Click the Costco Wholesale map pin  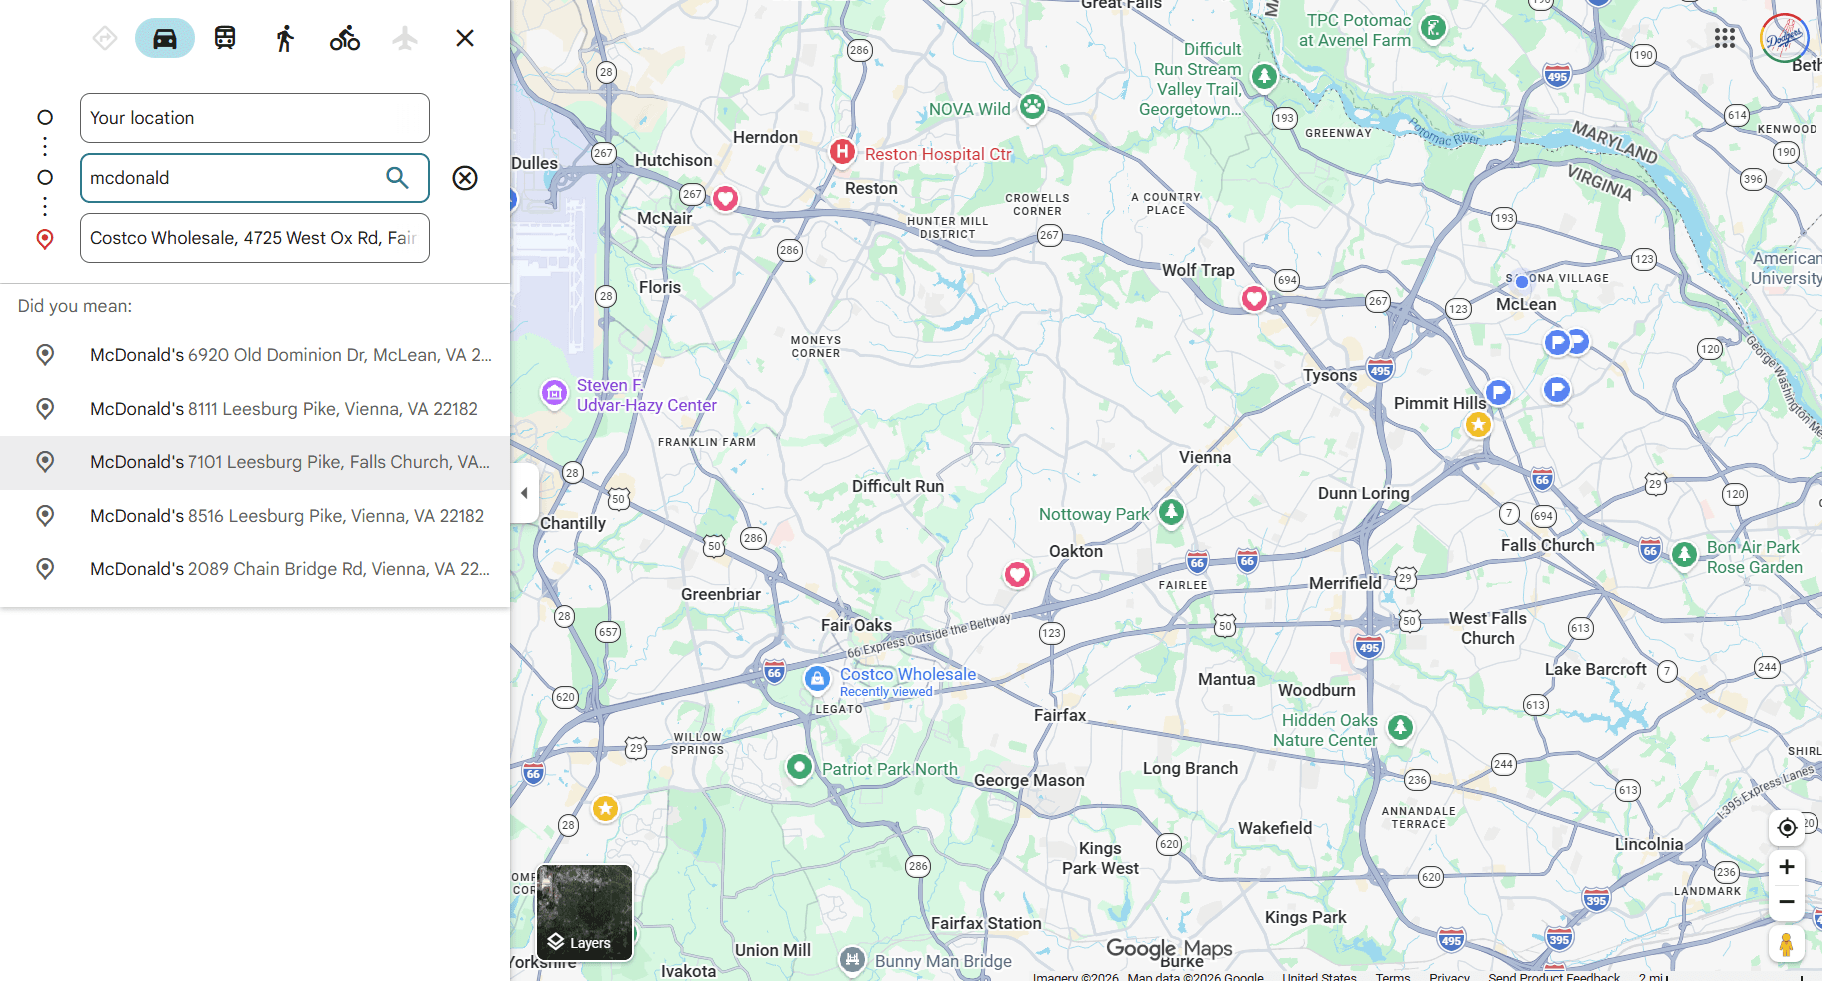pyautogui.click(x=817, y=680)
